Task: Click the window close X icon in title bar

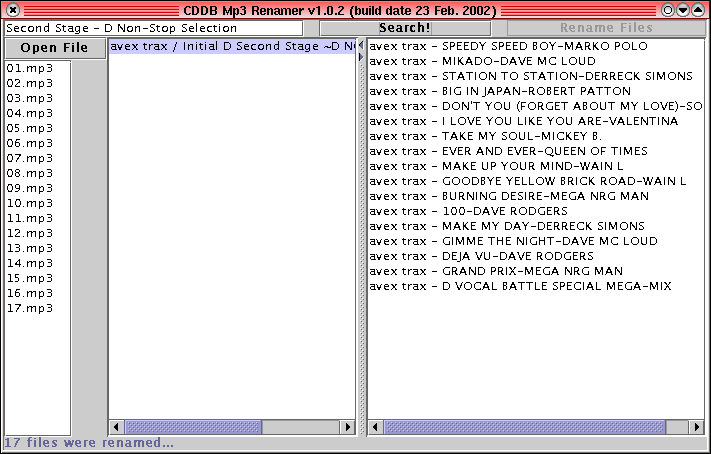Action: tap(13, 10)
